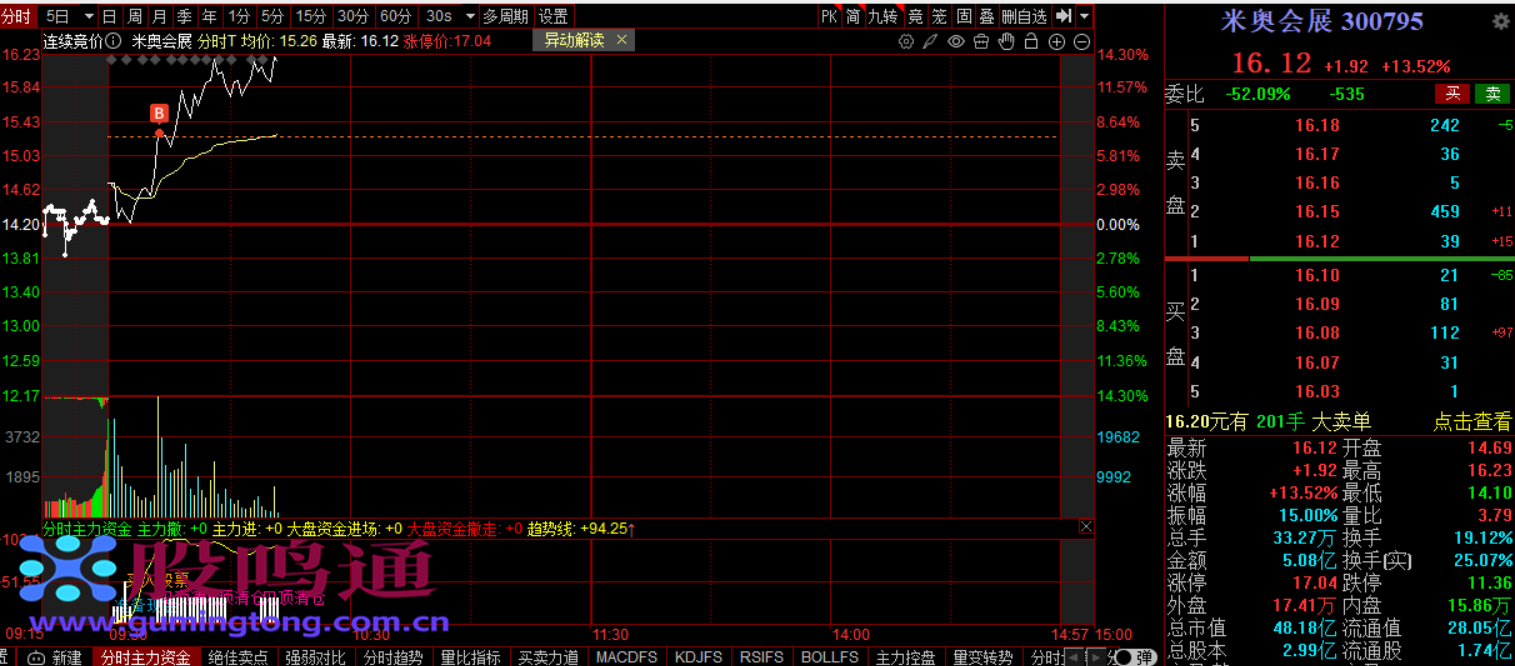Screen dimensions: 1515x666
Task: Open the 设置 settings button
Action: coord(553,16)
